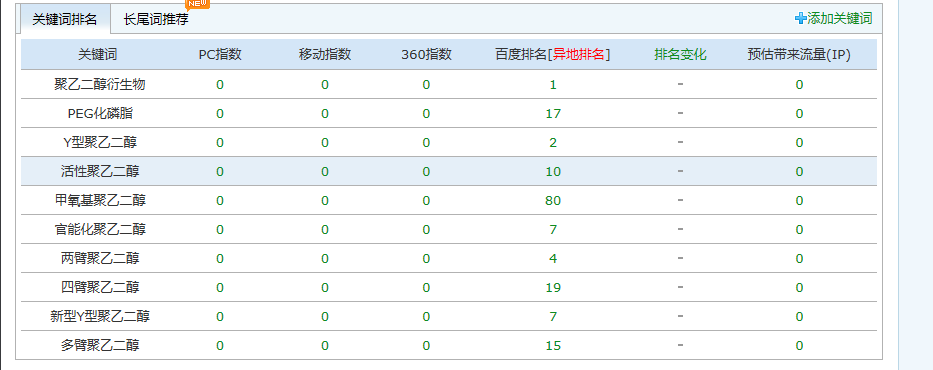Select keyword 多臂聚乙二醇

[100, 346]
